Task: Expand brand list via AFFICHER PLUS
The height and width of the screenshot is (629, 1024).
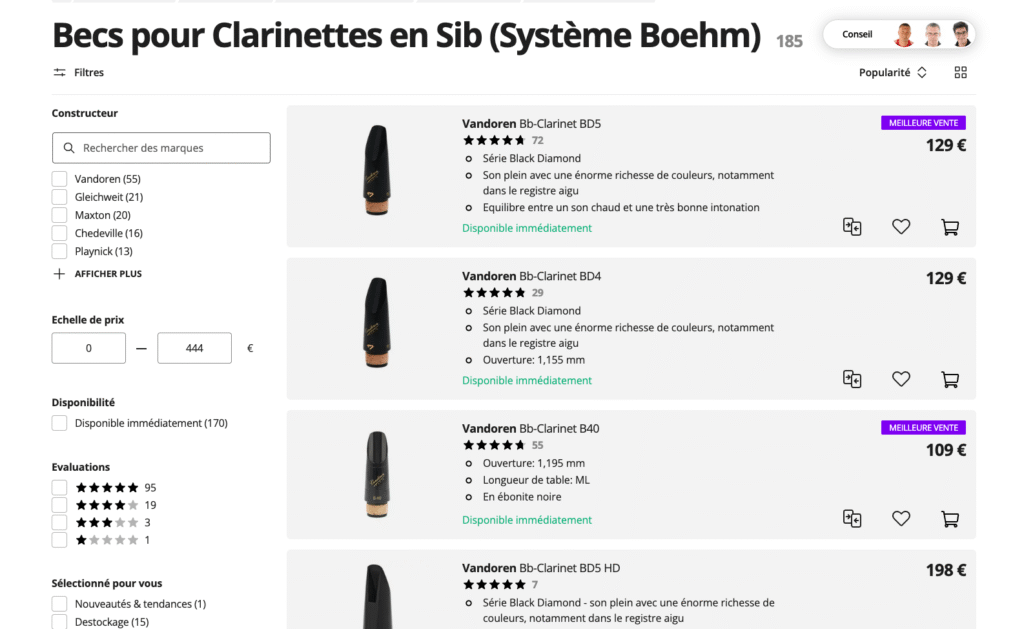Action: pos(96,273)
